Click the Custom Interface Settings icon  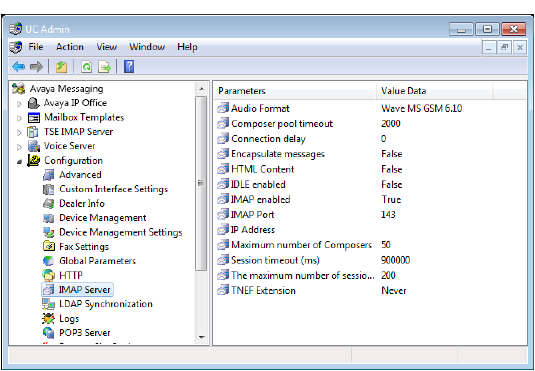pyautogui.click(x=48, y=189)
